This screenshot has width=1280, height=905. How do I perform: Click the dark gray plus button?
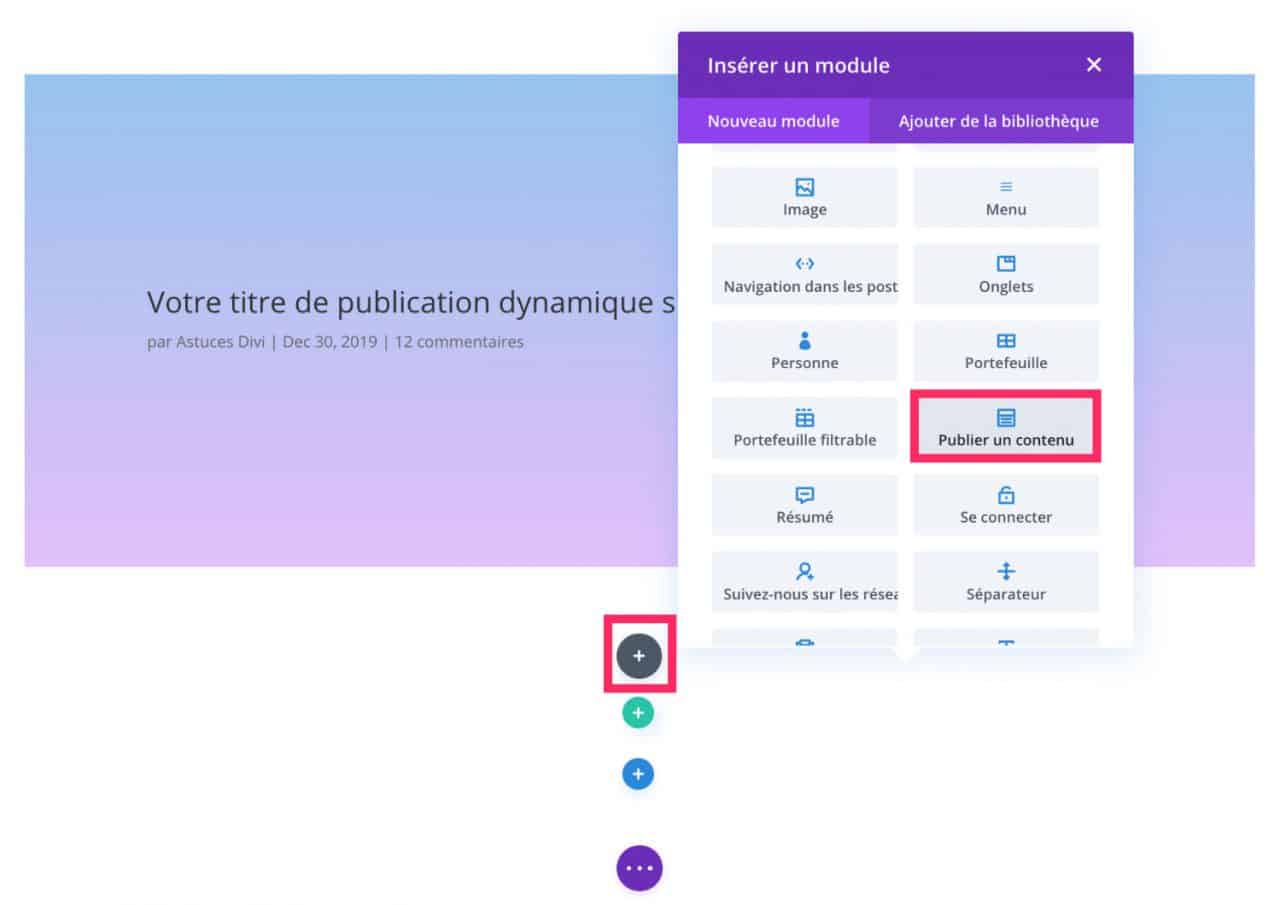click(x=638, y=655)
